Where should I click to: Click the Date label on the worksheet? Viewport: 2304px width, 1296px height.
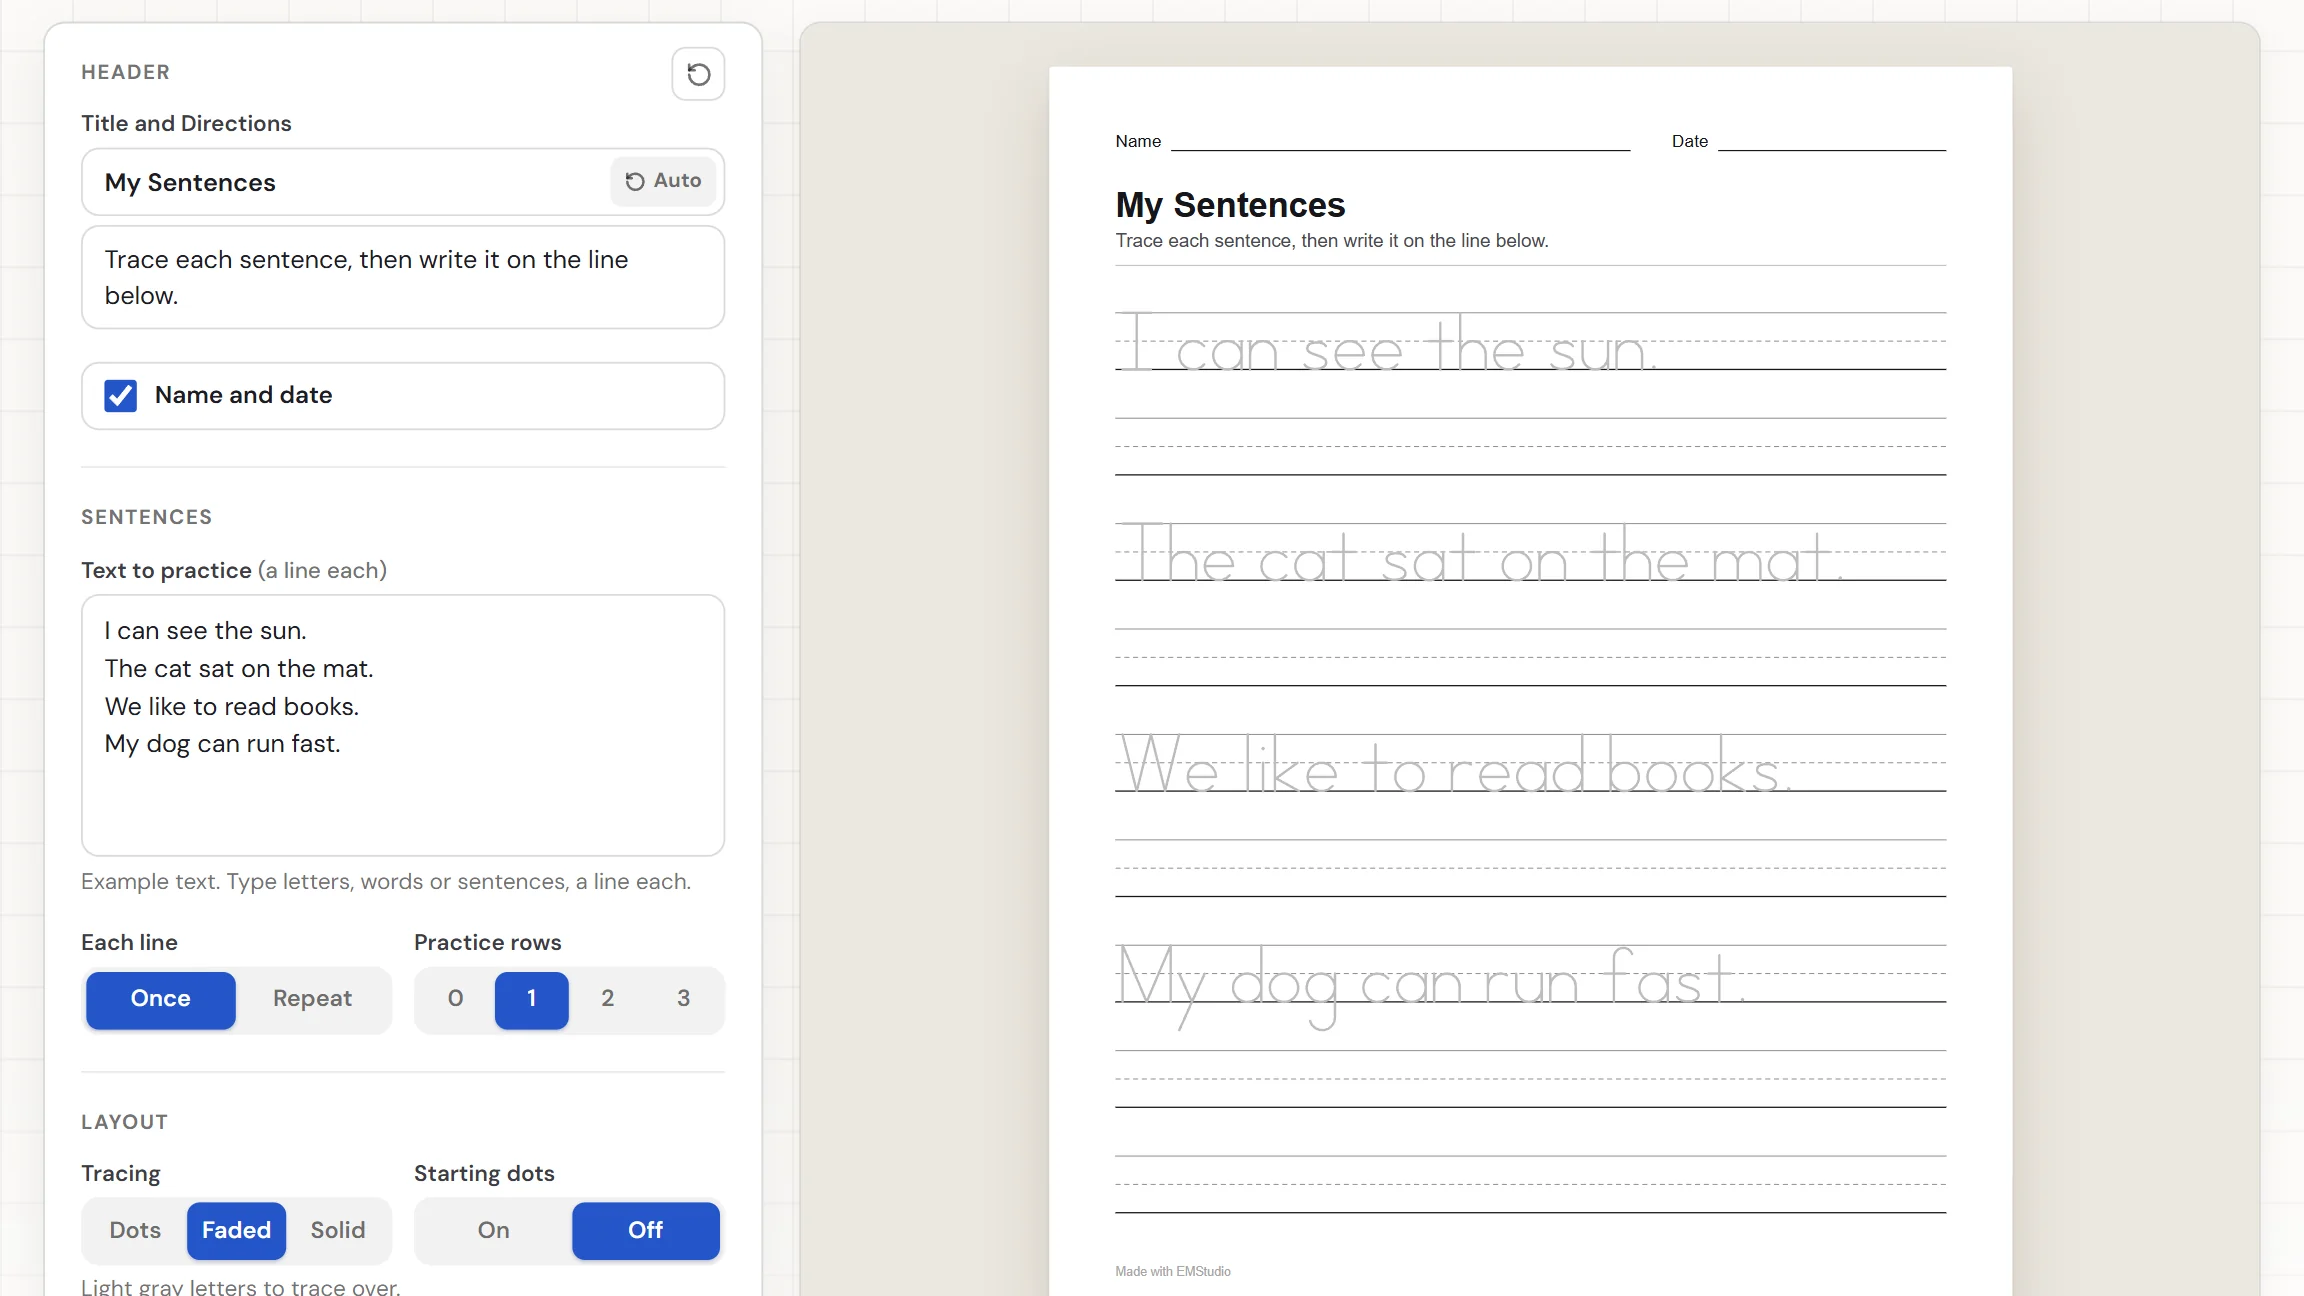pos(1690,142)
